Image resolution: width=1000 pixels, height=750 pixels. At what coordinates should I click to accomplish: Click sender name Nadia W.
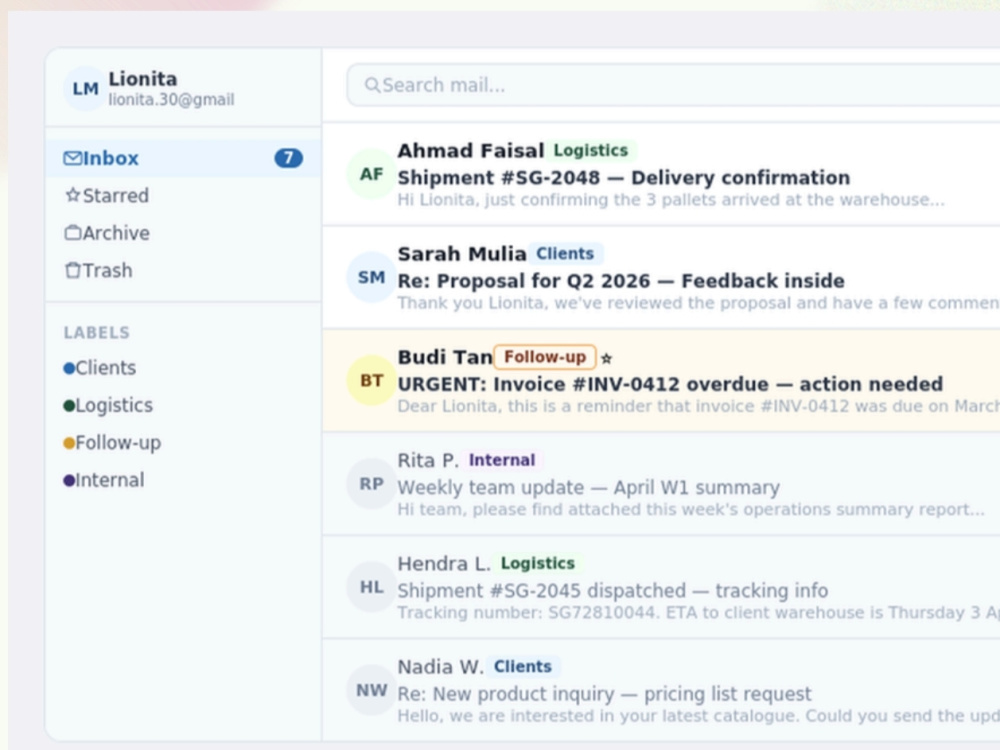click(x=440, y=667)
